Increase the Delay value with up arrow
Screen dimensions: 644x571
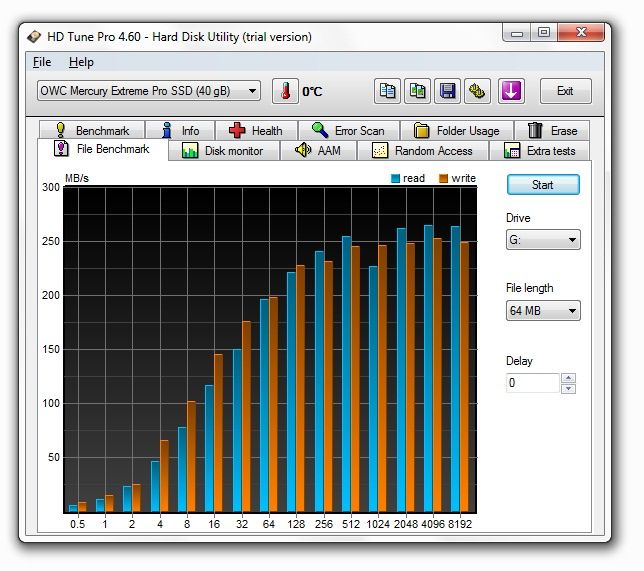(568, 378)
